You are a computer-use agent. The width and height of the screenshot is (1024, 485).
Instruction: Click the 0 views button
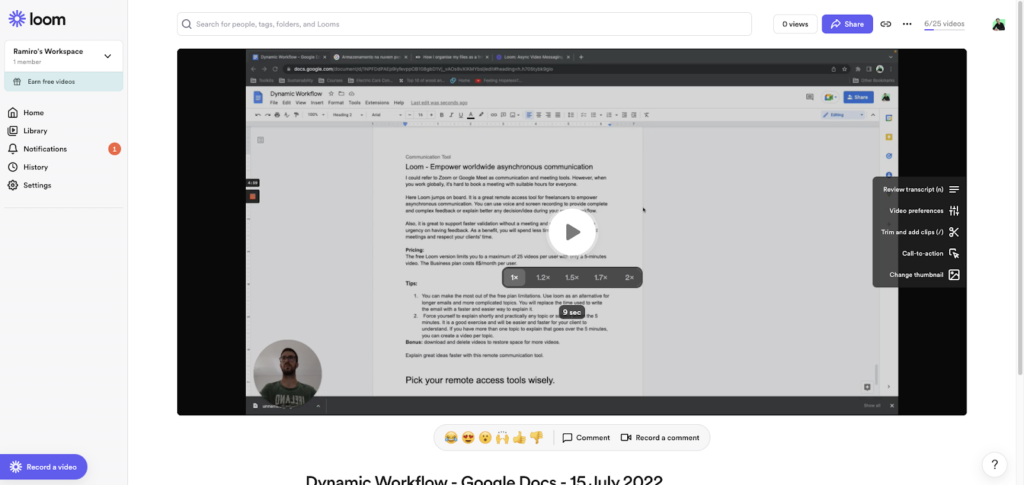pyautogui.click(x=795, y=24)
